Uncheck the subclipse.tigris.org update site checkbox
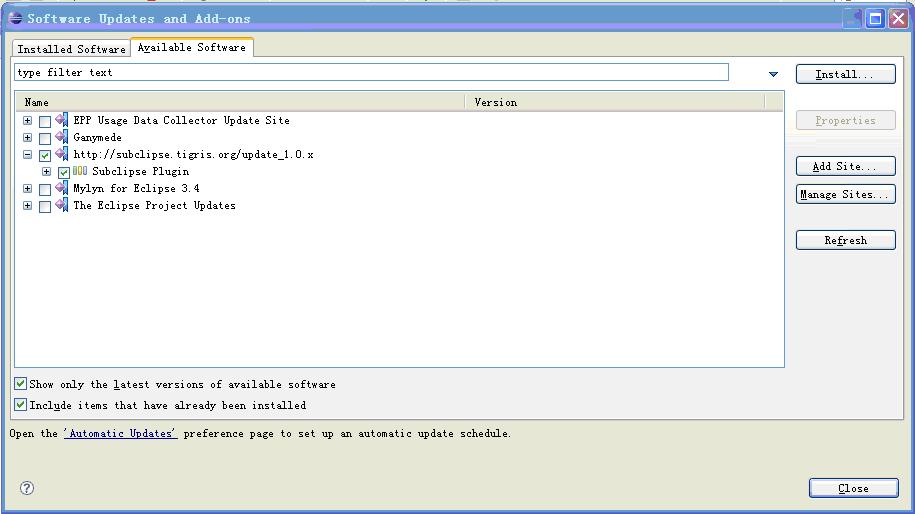The height and width of the screenshot is (514, 915). 45,155
